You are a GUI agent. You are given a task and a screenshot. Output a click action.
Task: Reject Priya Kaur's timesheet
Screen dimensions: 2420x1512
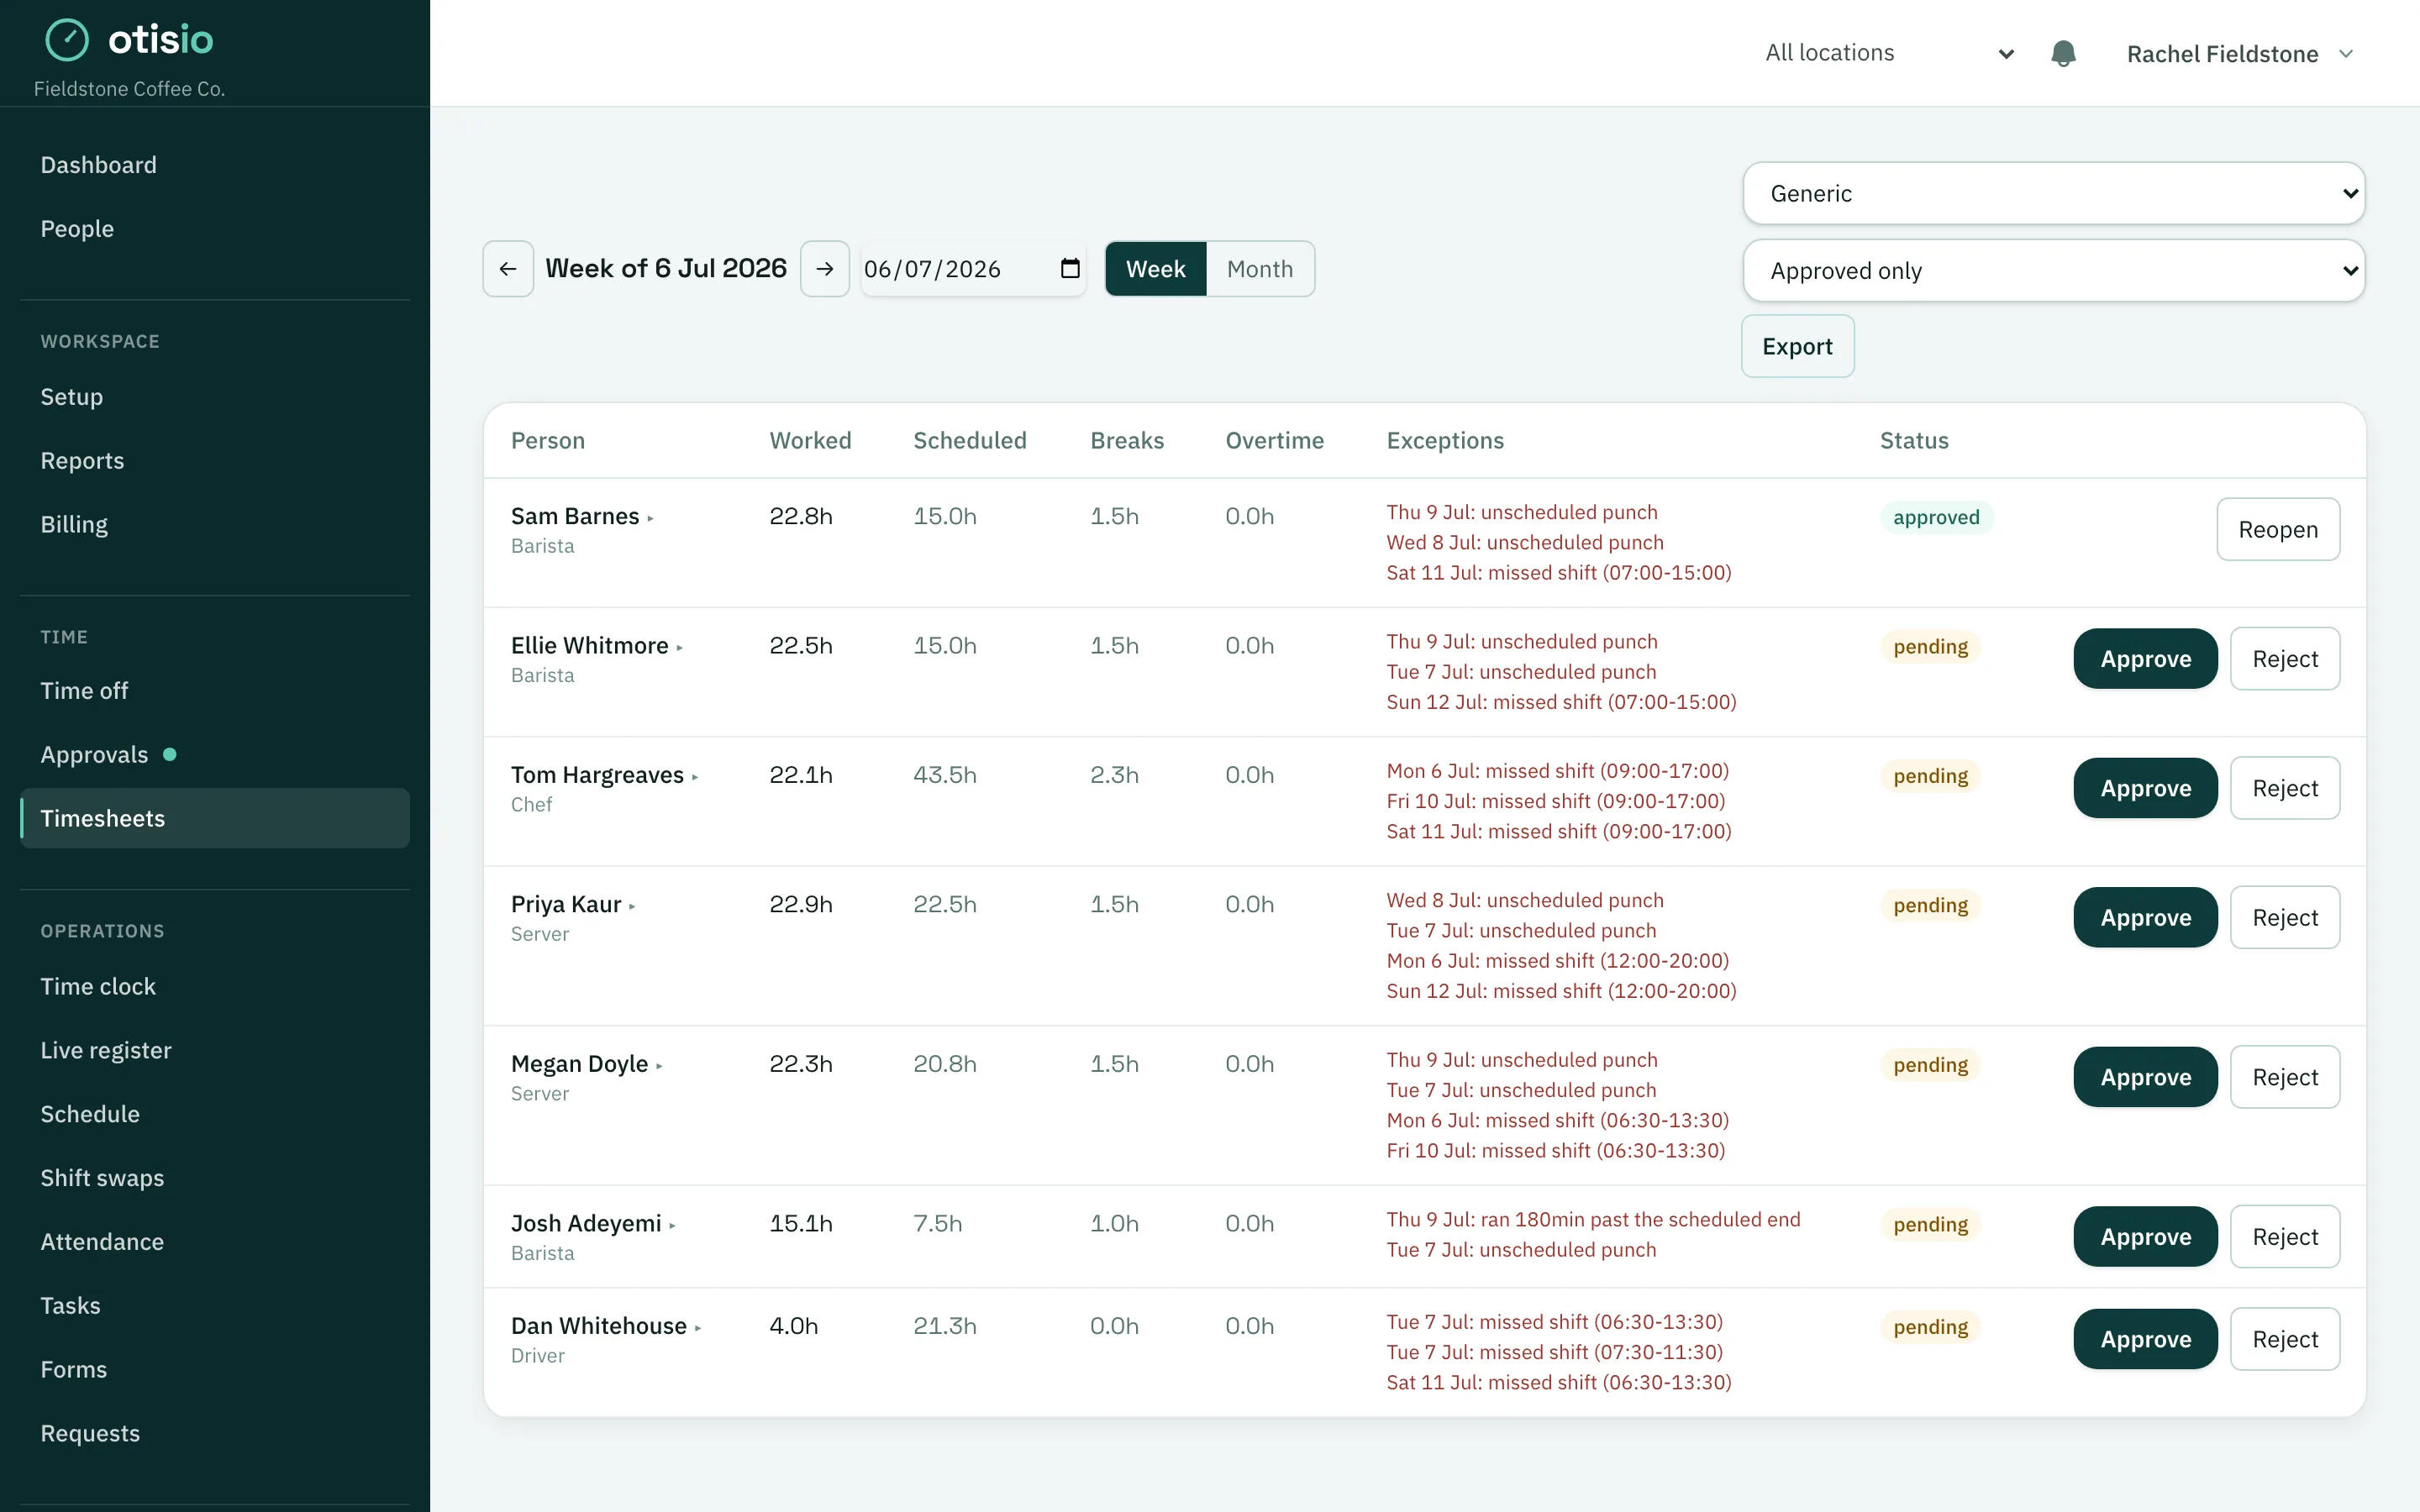pyautogui.click(x=2285, y=917)
